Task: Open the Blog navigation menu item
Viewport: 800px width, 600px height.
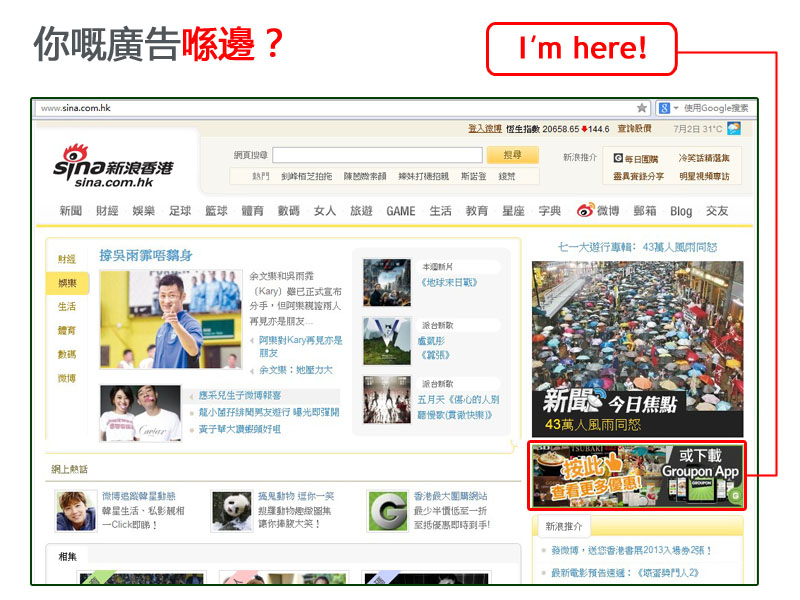Action: click(x=681, y=211)
